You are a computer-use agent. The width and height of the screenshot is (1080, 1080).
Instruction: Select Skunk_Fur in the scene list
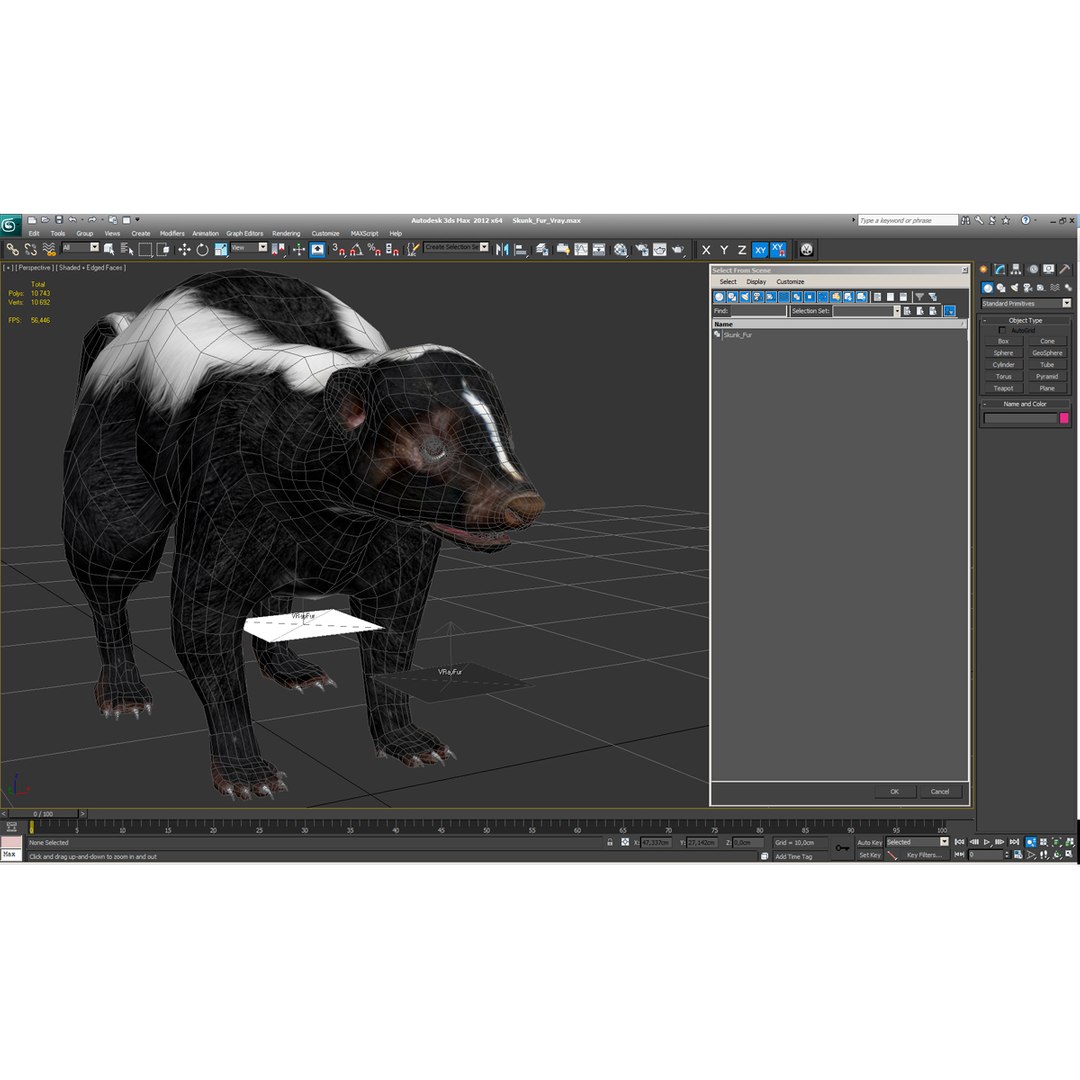(737, 335)
